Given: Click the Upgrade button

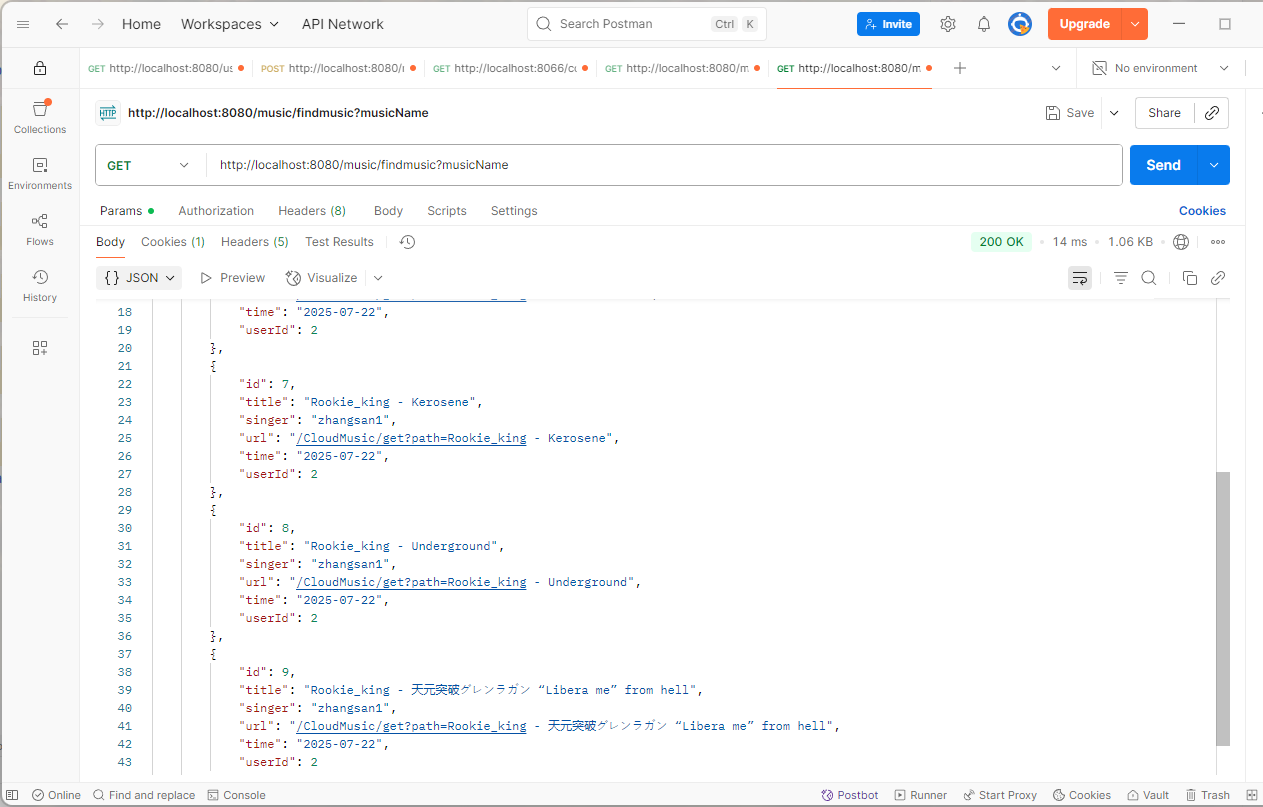Looking at the screenshot, I should pyautogui.click(x=1085, y=24).
